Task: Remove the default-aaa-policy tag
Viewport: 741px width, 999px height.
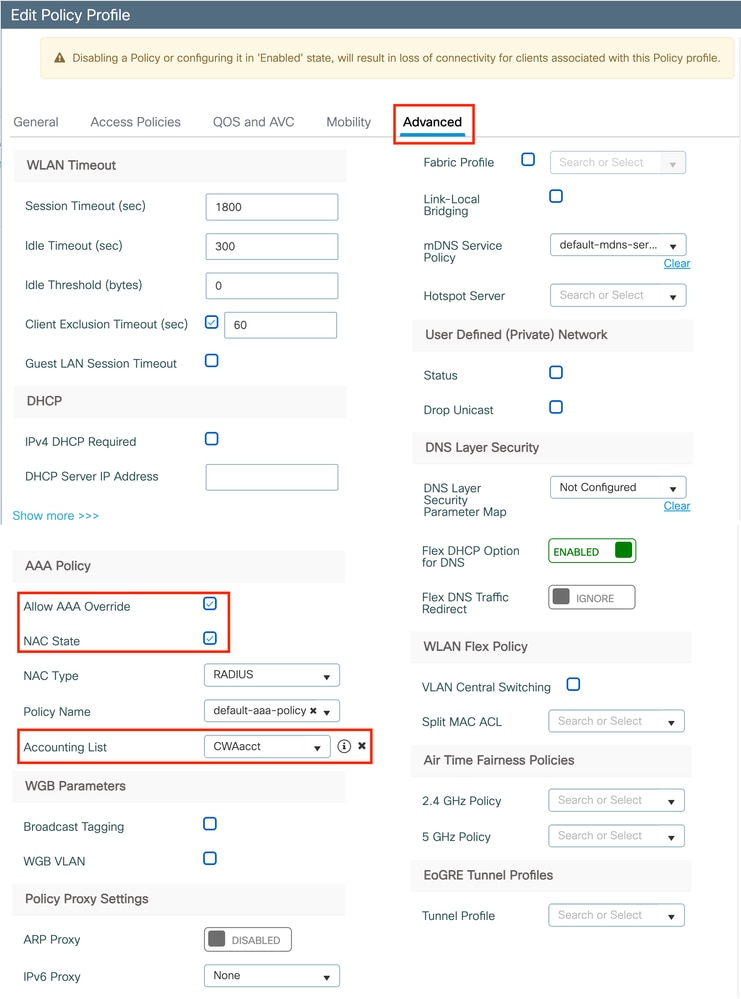Action: (x=312, y=711)
